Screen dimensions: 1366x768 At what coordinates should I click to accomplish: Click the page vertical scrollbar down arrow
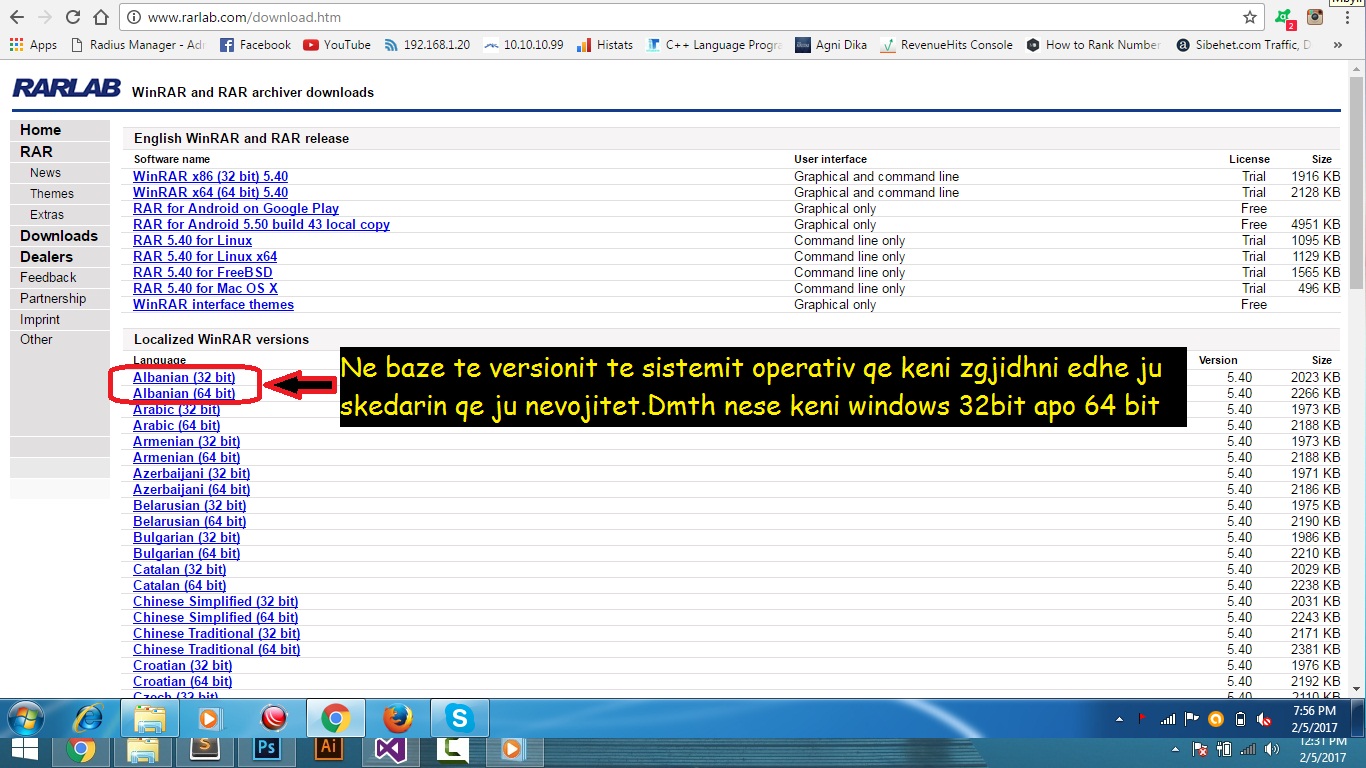pyautogui.click(x=1357, y=688)
